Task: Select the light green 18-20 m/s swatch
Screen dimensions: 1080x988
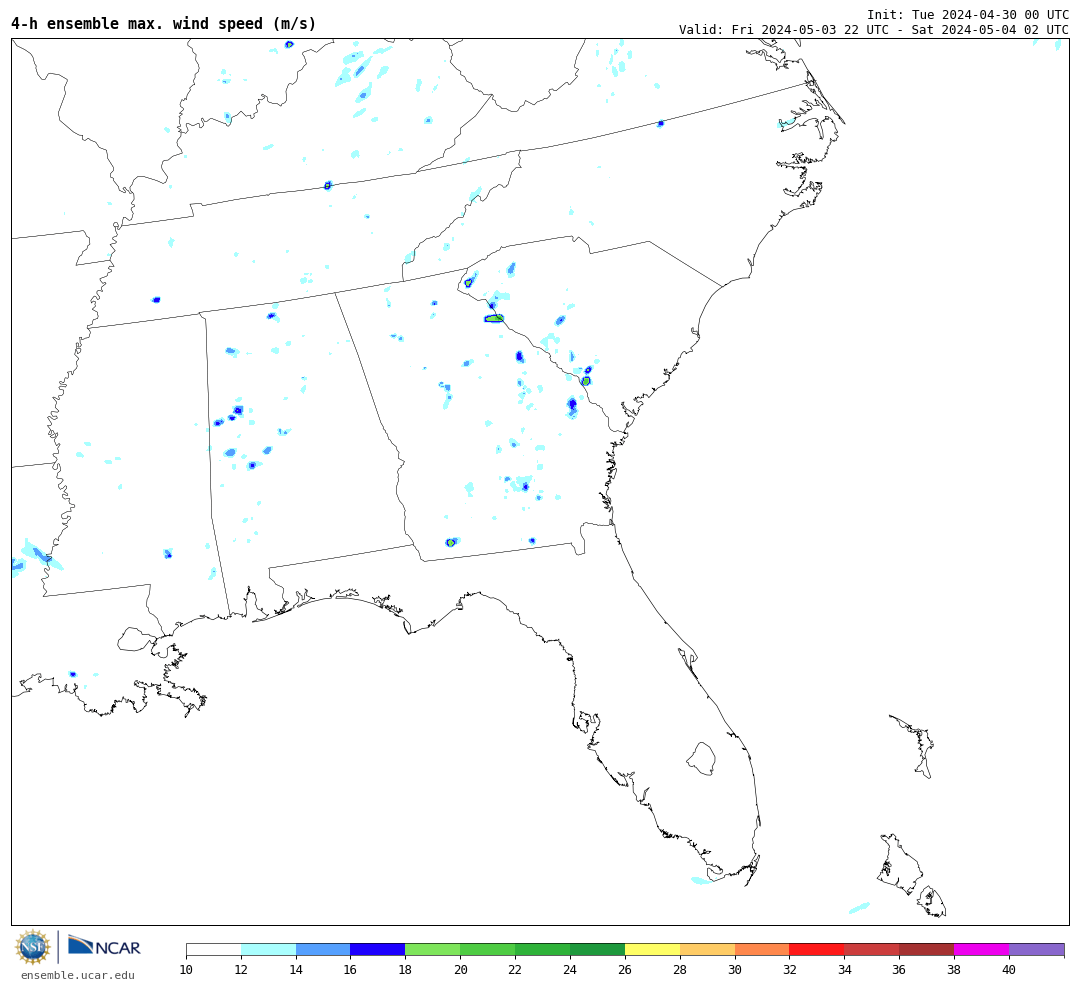Action: [x=433, y=950]
